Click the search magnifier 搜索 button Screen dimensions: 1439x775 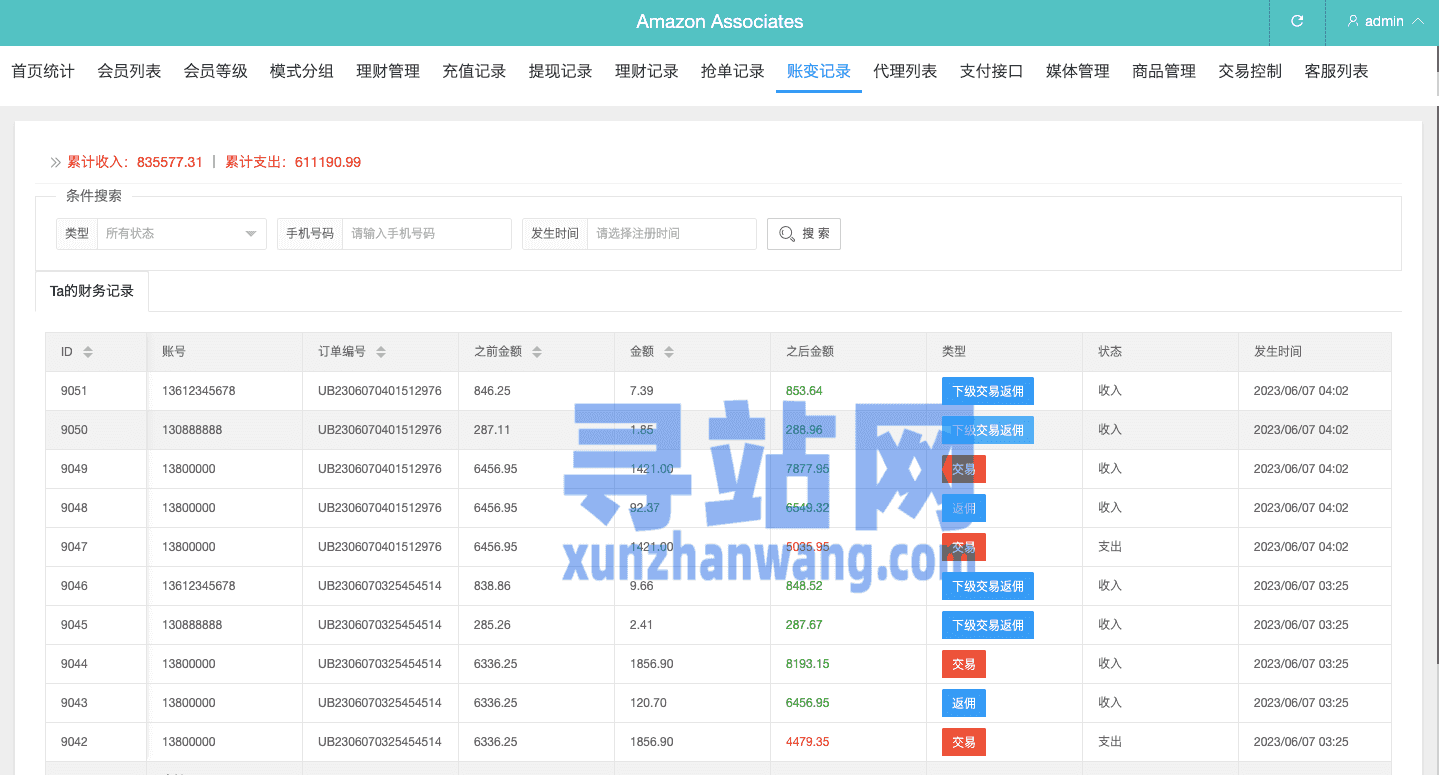point(803,234)
